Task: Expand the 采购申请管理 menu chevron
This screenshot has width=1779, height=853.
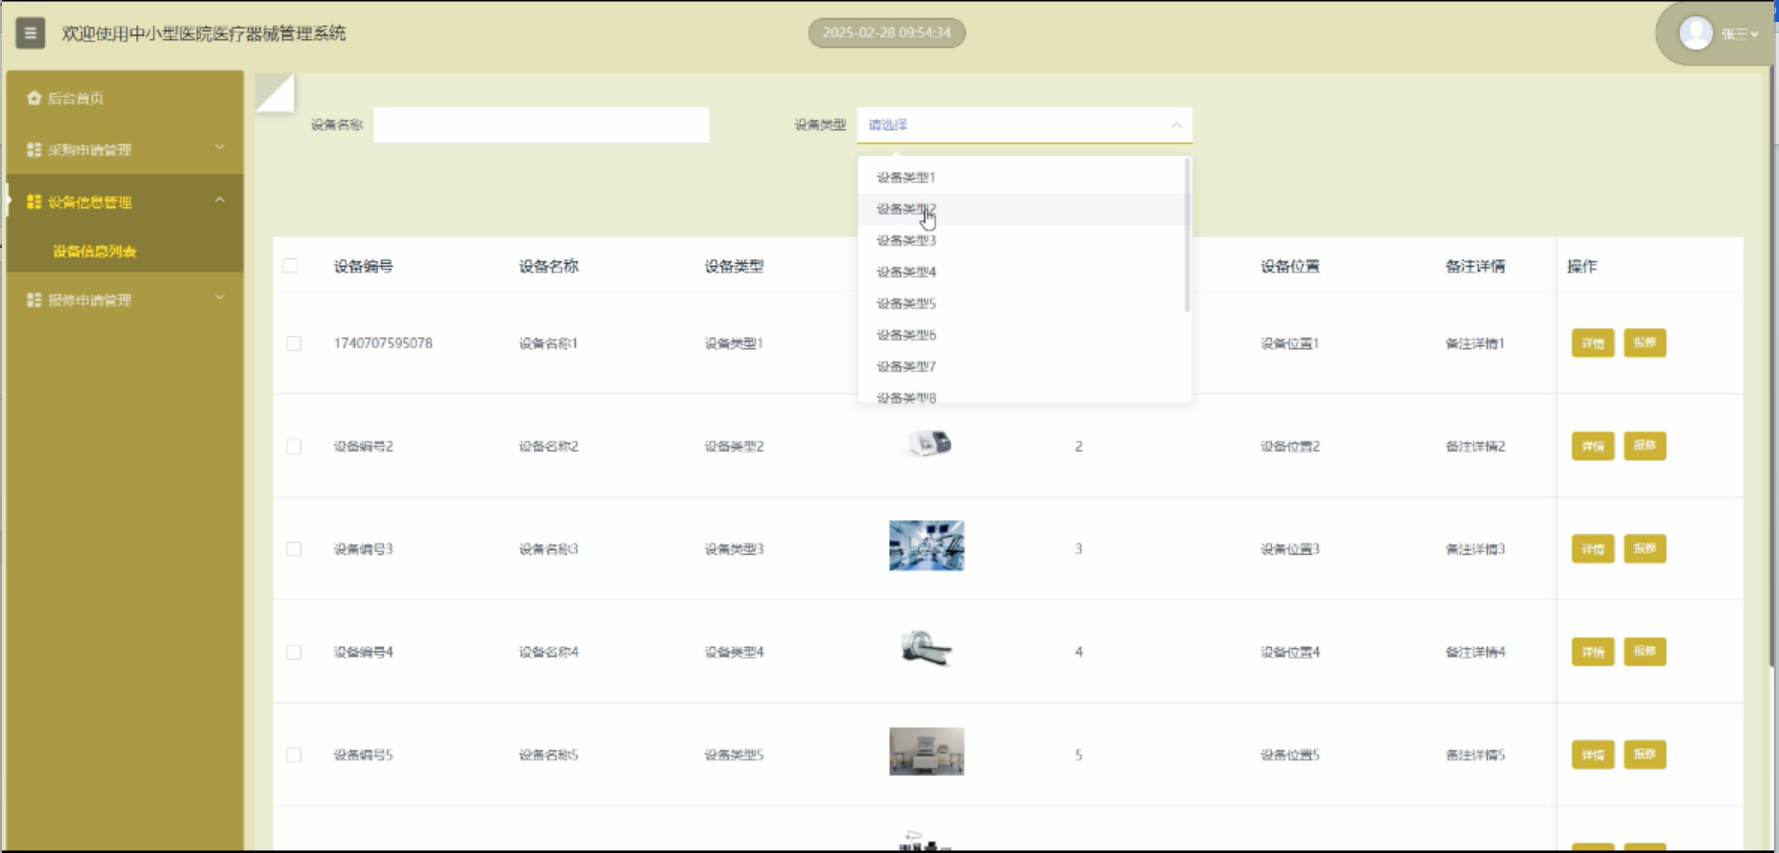Action: coord(220,148)
